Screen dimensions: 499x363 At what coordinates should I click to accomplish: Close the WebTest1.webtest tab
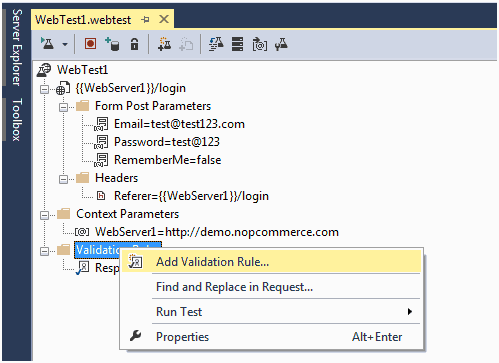pos(164,19)
